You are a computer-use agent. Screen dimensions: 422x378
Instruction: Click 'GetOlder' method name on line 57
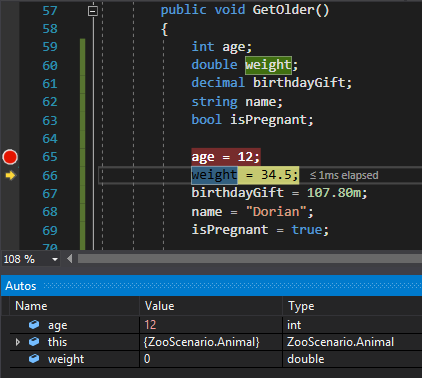point(283,10)
